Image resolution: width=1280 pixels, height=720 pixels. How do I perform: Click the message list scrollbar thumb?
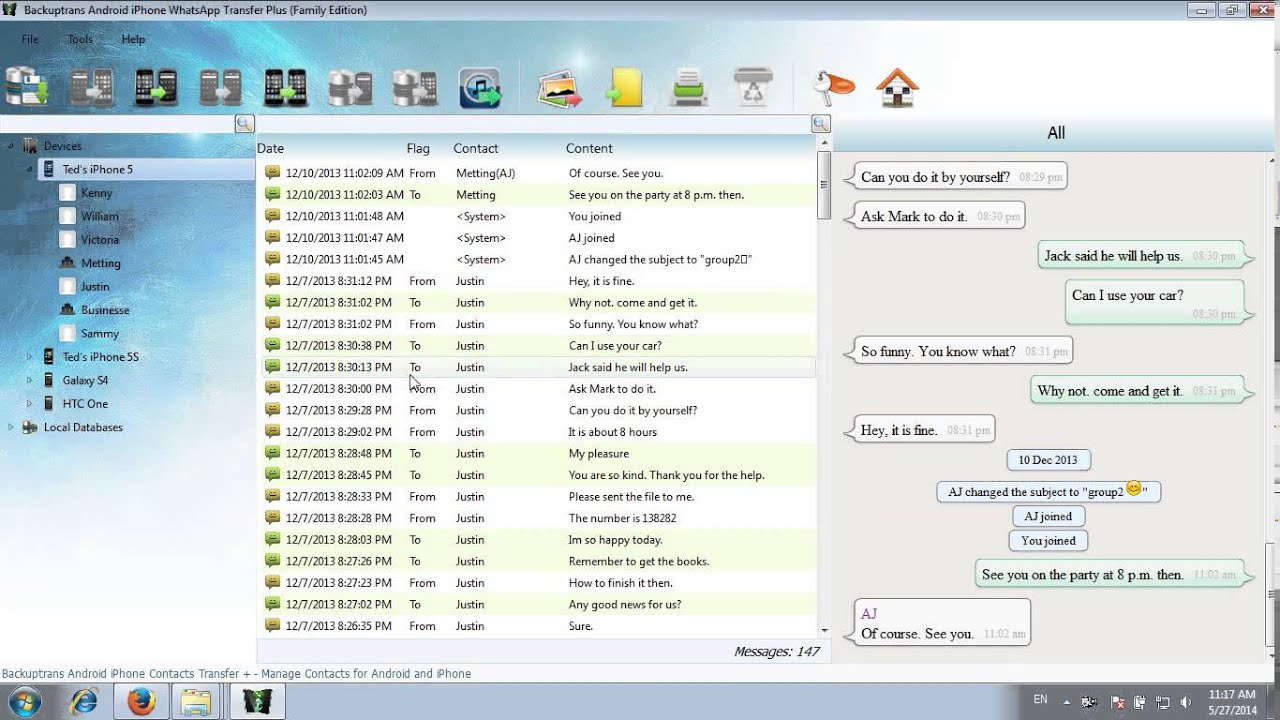click(x=824, y=185)
